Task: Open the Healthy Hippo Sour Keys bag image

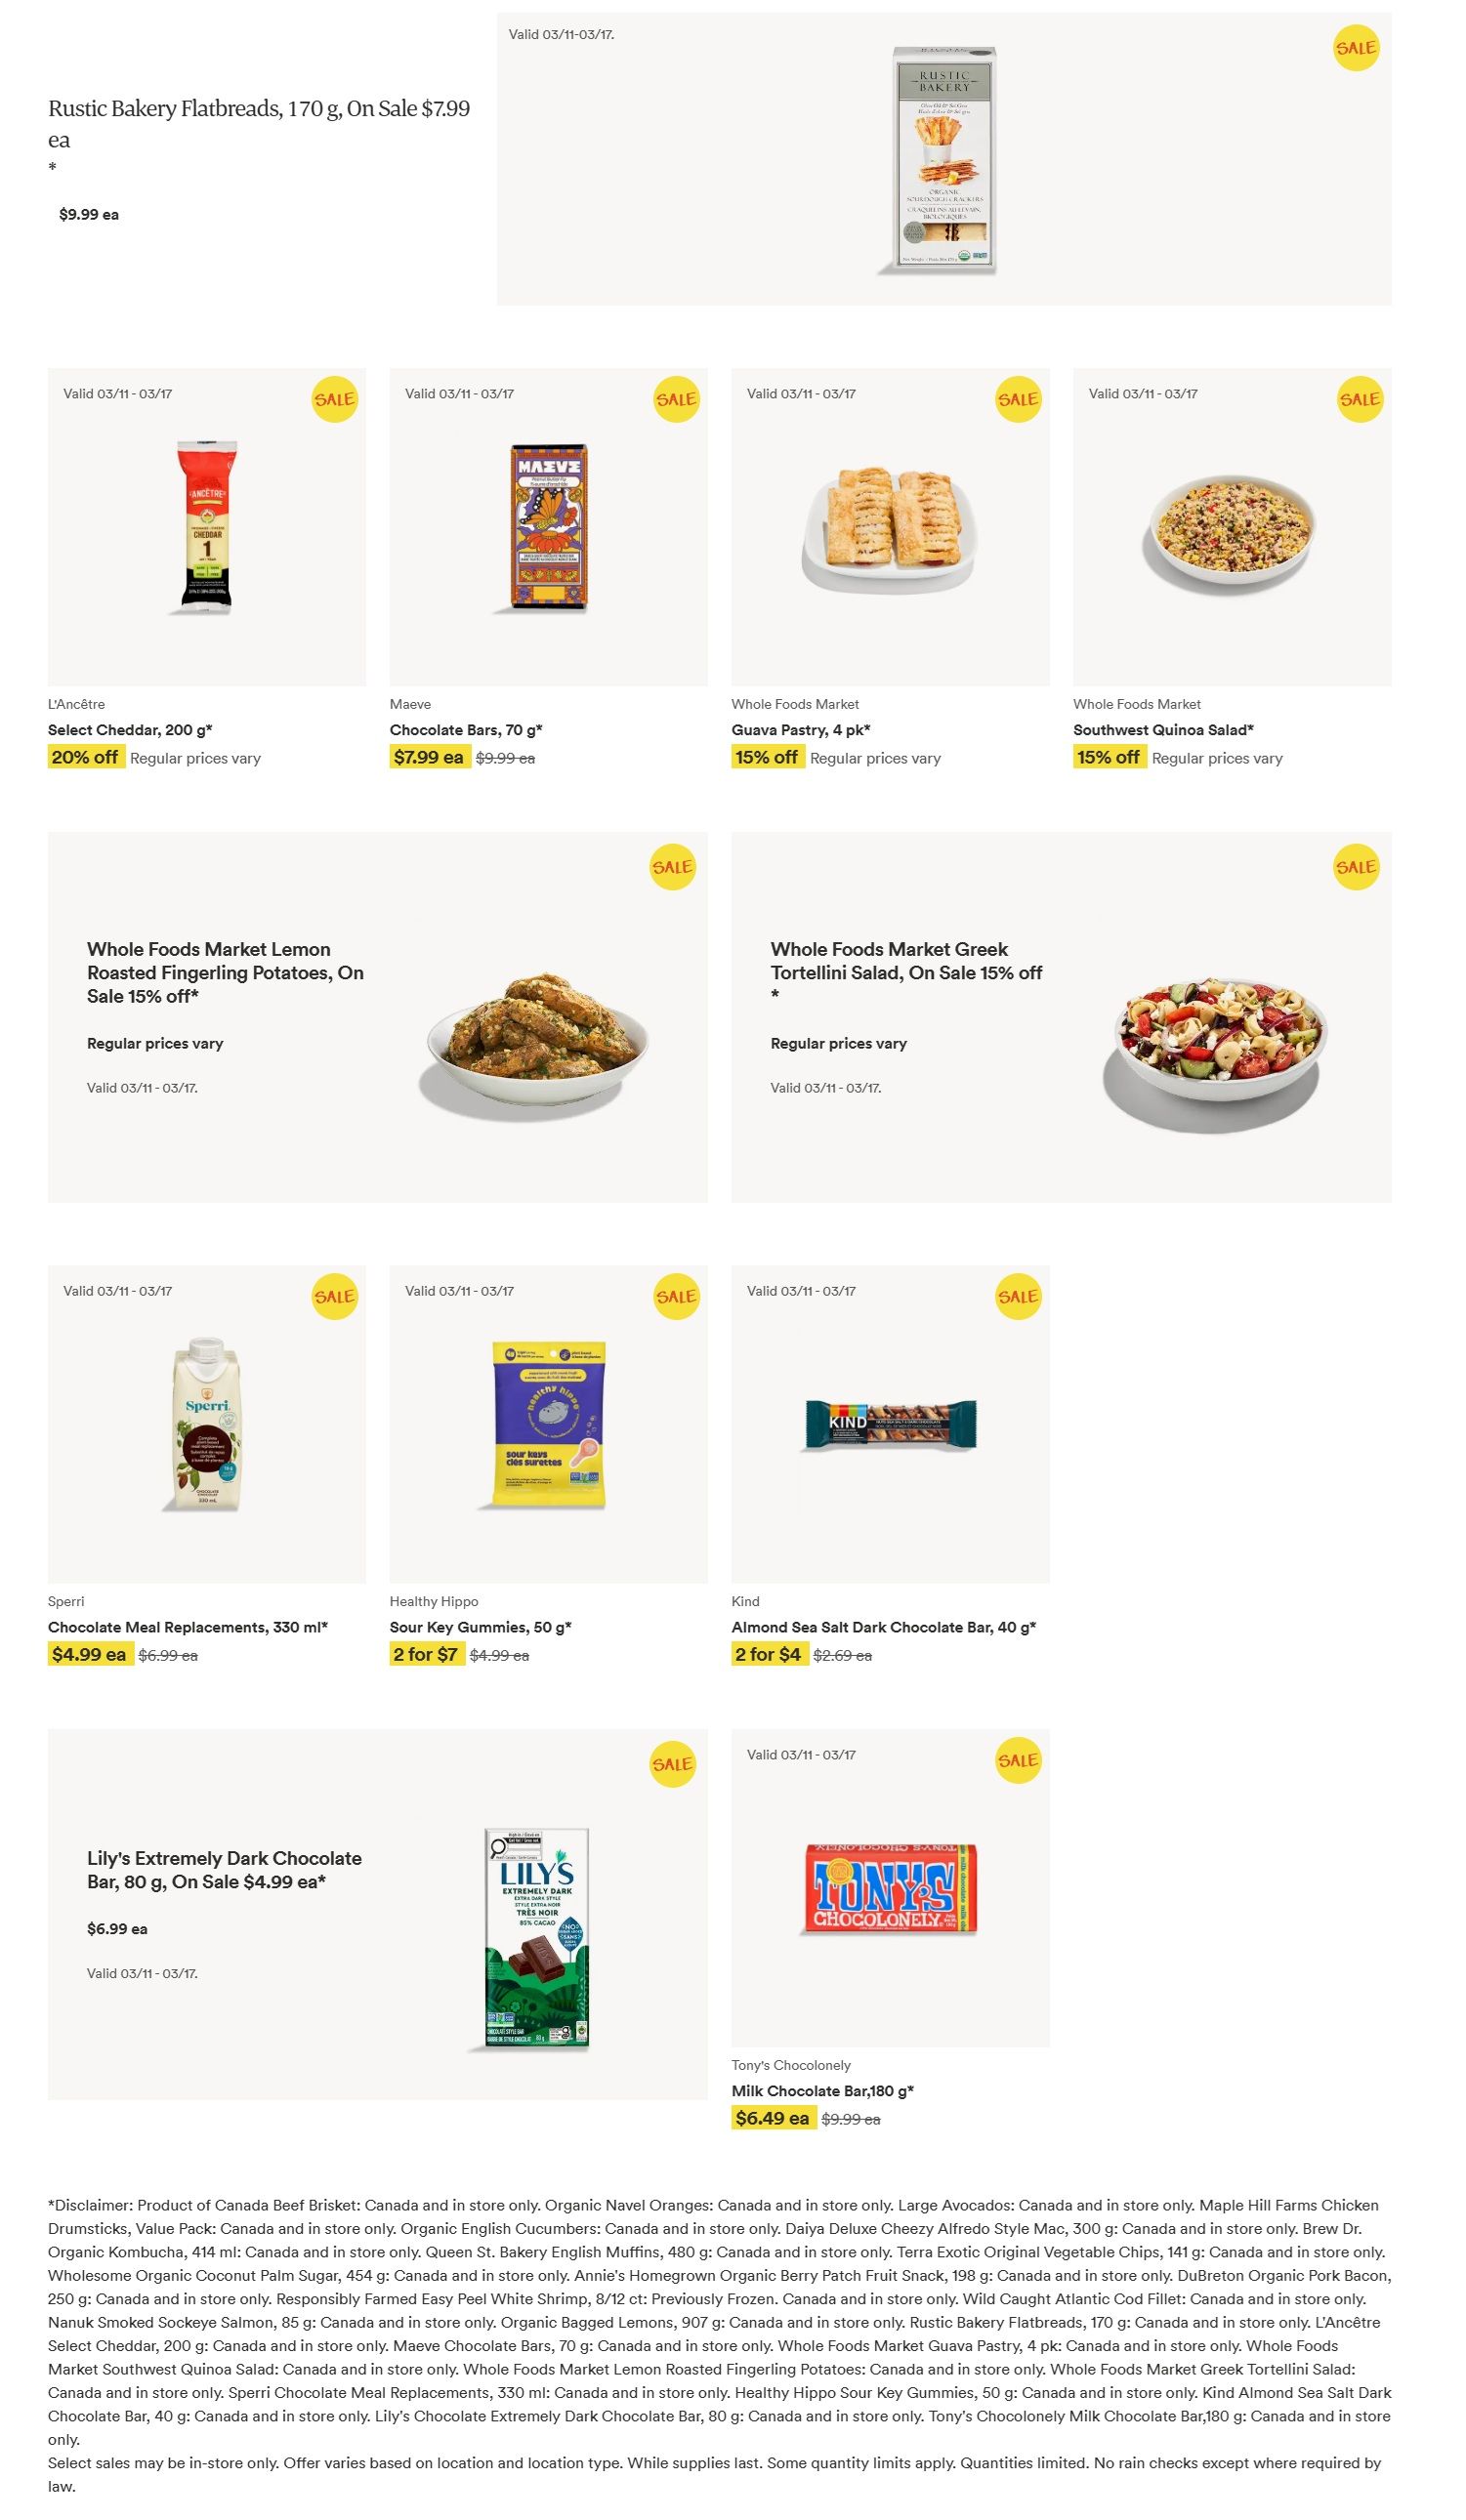Action: [548, 1424]
